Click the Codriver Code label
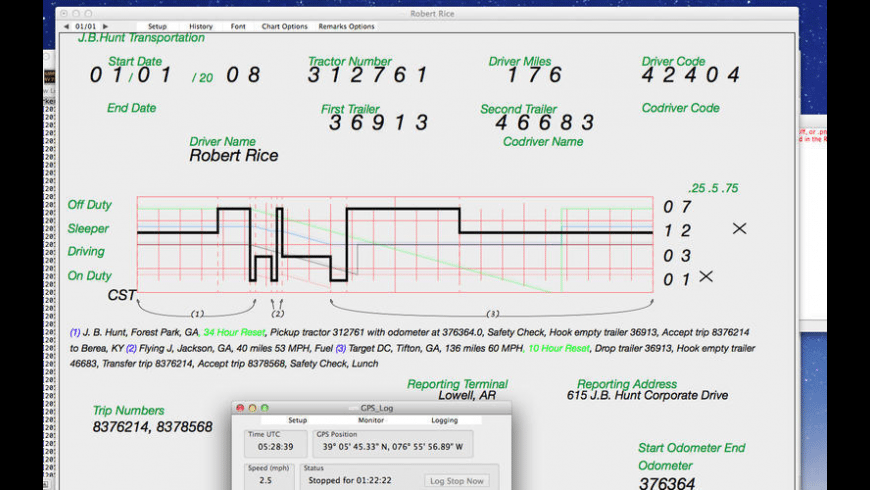 680,108
